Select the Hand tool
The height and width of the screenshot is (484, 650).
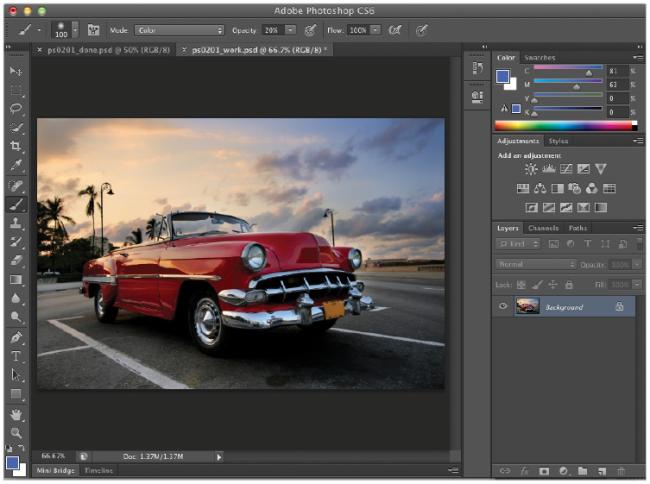[16, 414]
